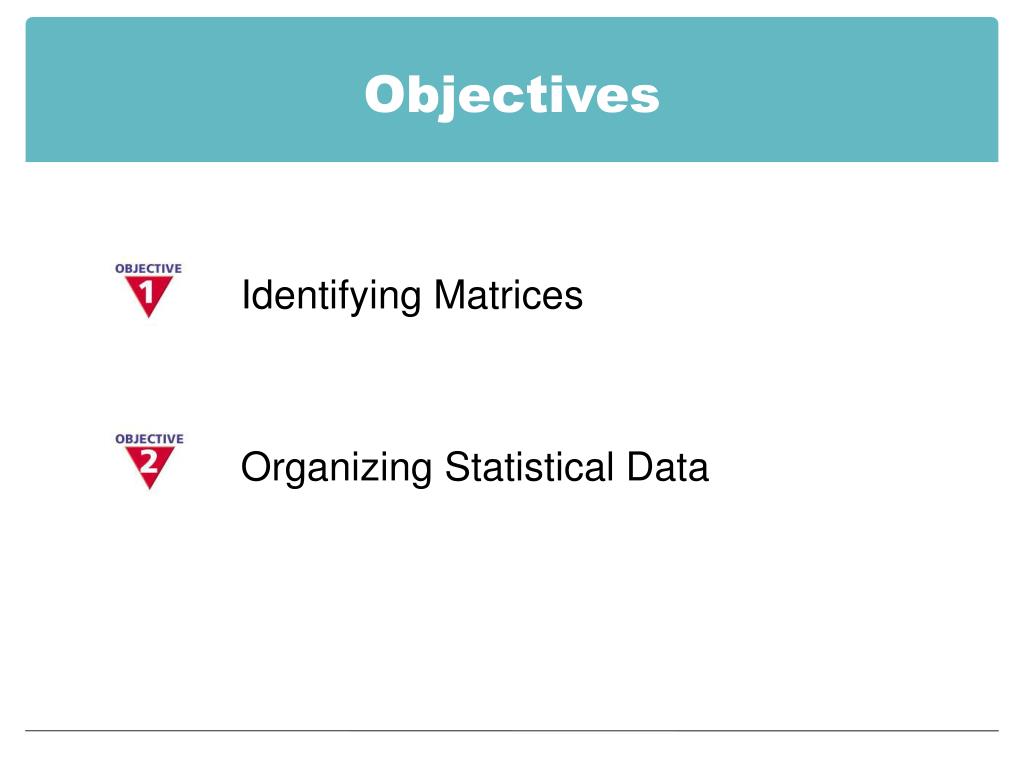The height and width of the screenshot is (768, 1024).
Task: Click the bottom tip of the Objective 1 triangle
Action: coord(149,315)
